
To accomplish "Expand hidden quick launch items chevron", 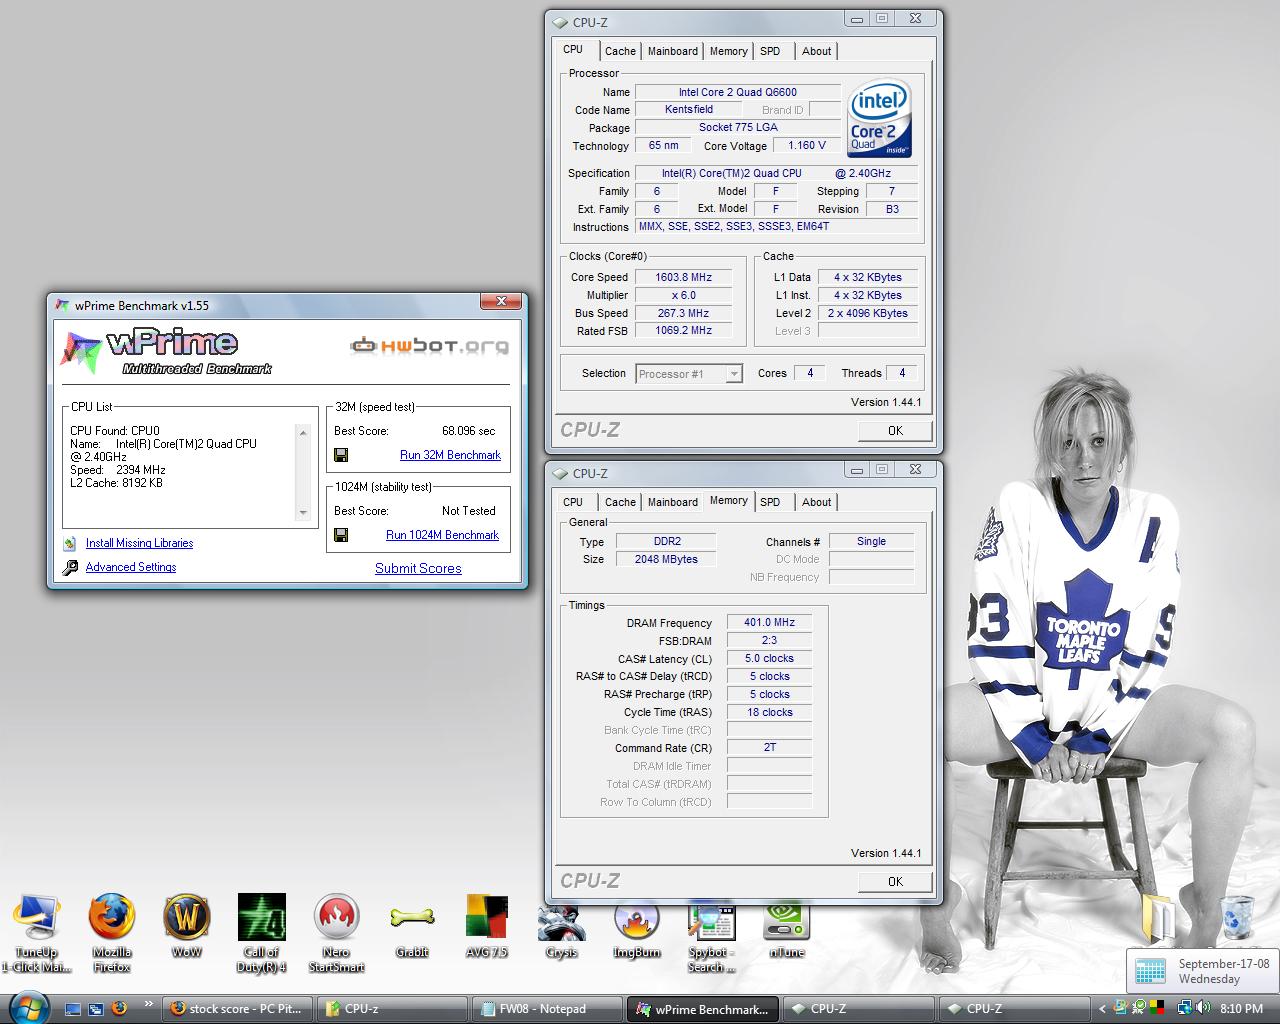I will 149,1004.
